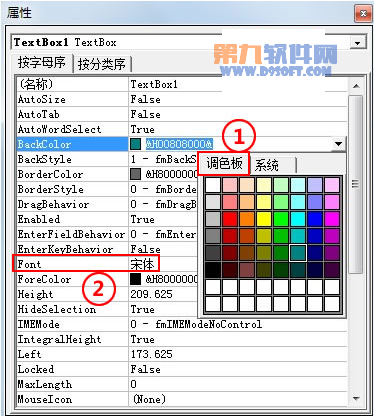Screen dimensions: 374x416
Task: Click the BackColor teal color preview box
Action: coord(135,144)
